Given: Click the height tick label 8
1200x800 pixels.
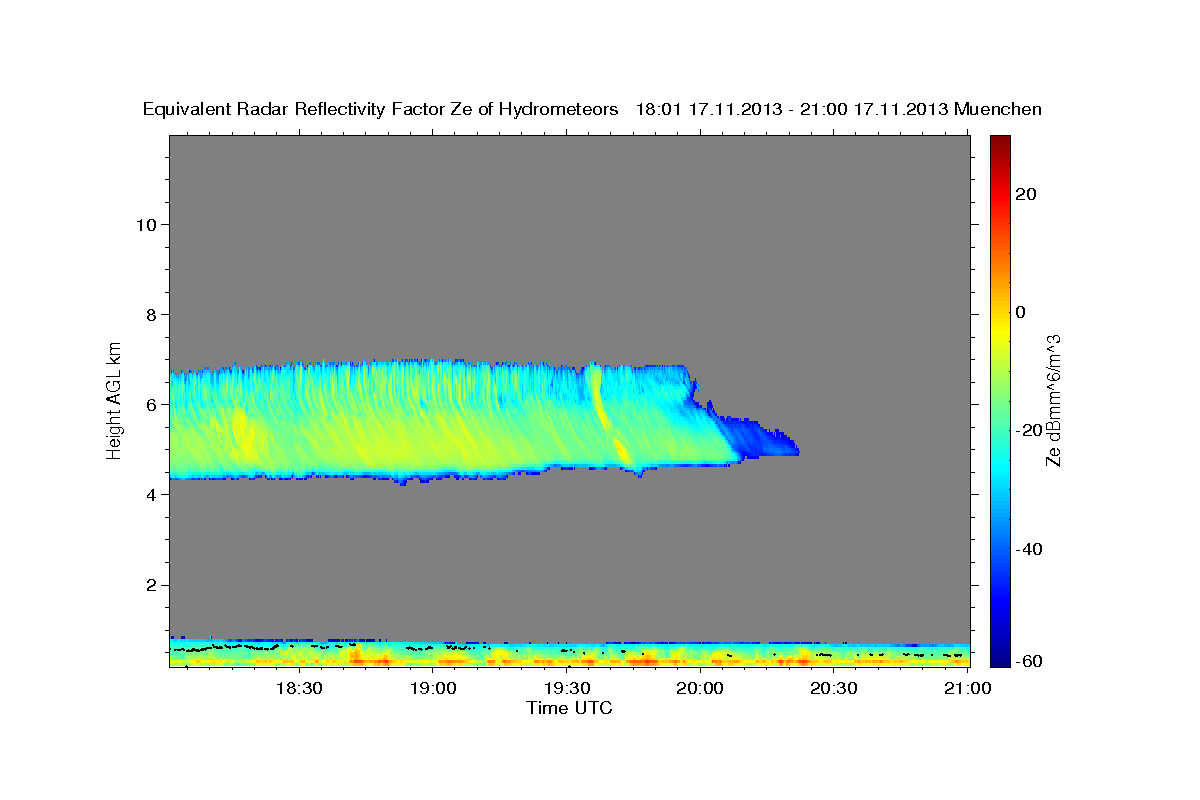Looking at the screenshot, I should [152, 314].
